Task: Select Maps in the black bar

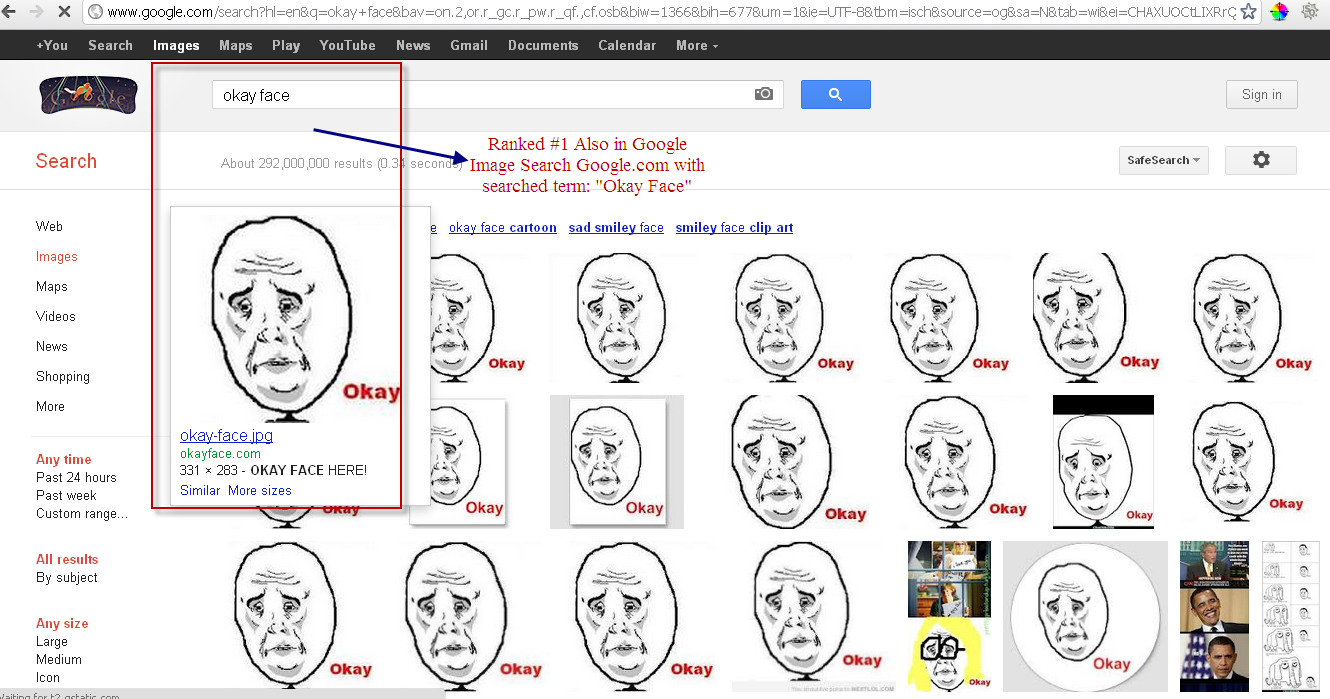Action: (236, 45)
